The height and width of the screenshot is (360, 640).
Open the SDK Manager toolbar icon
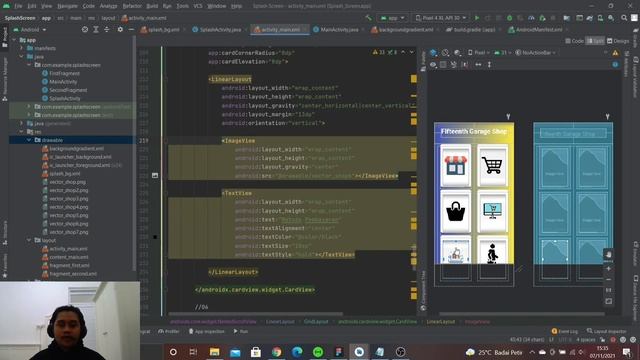(x=611, y=18)
